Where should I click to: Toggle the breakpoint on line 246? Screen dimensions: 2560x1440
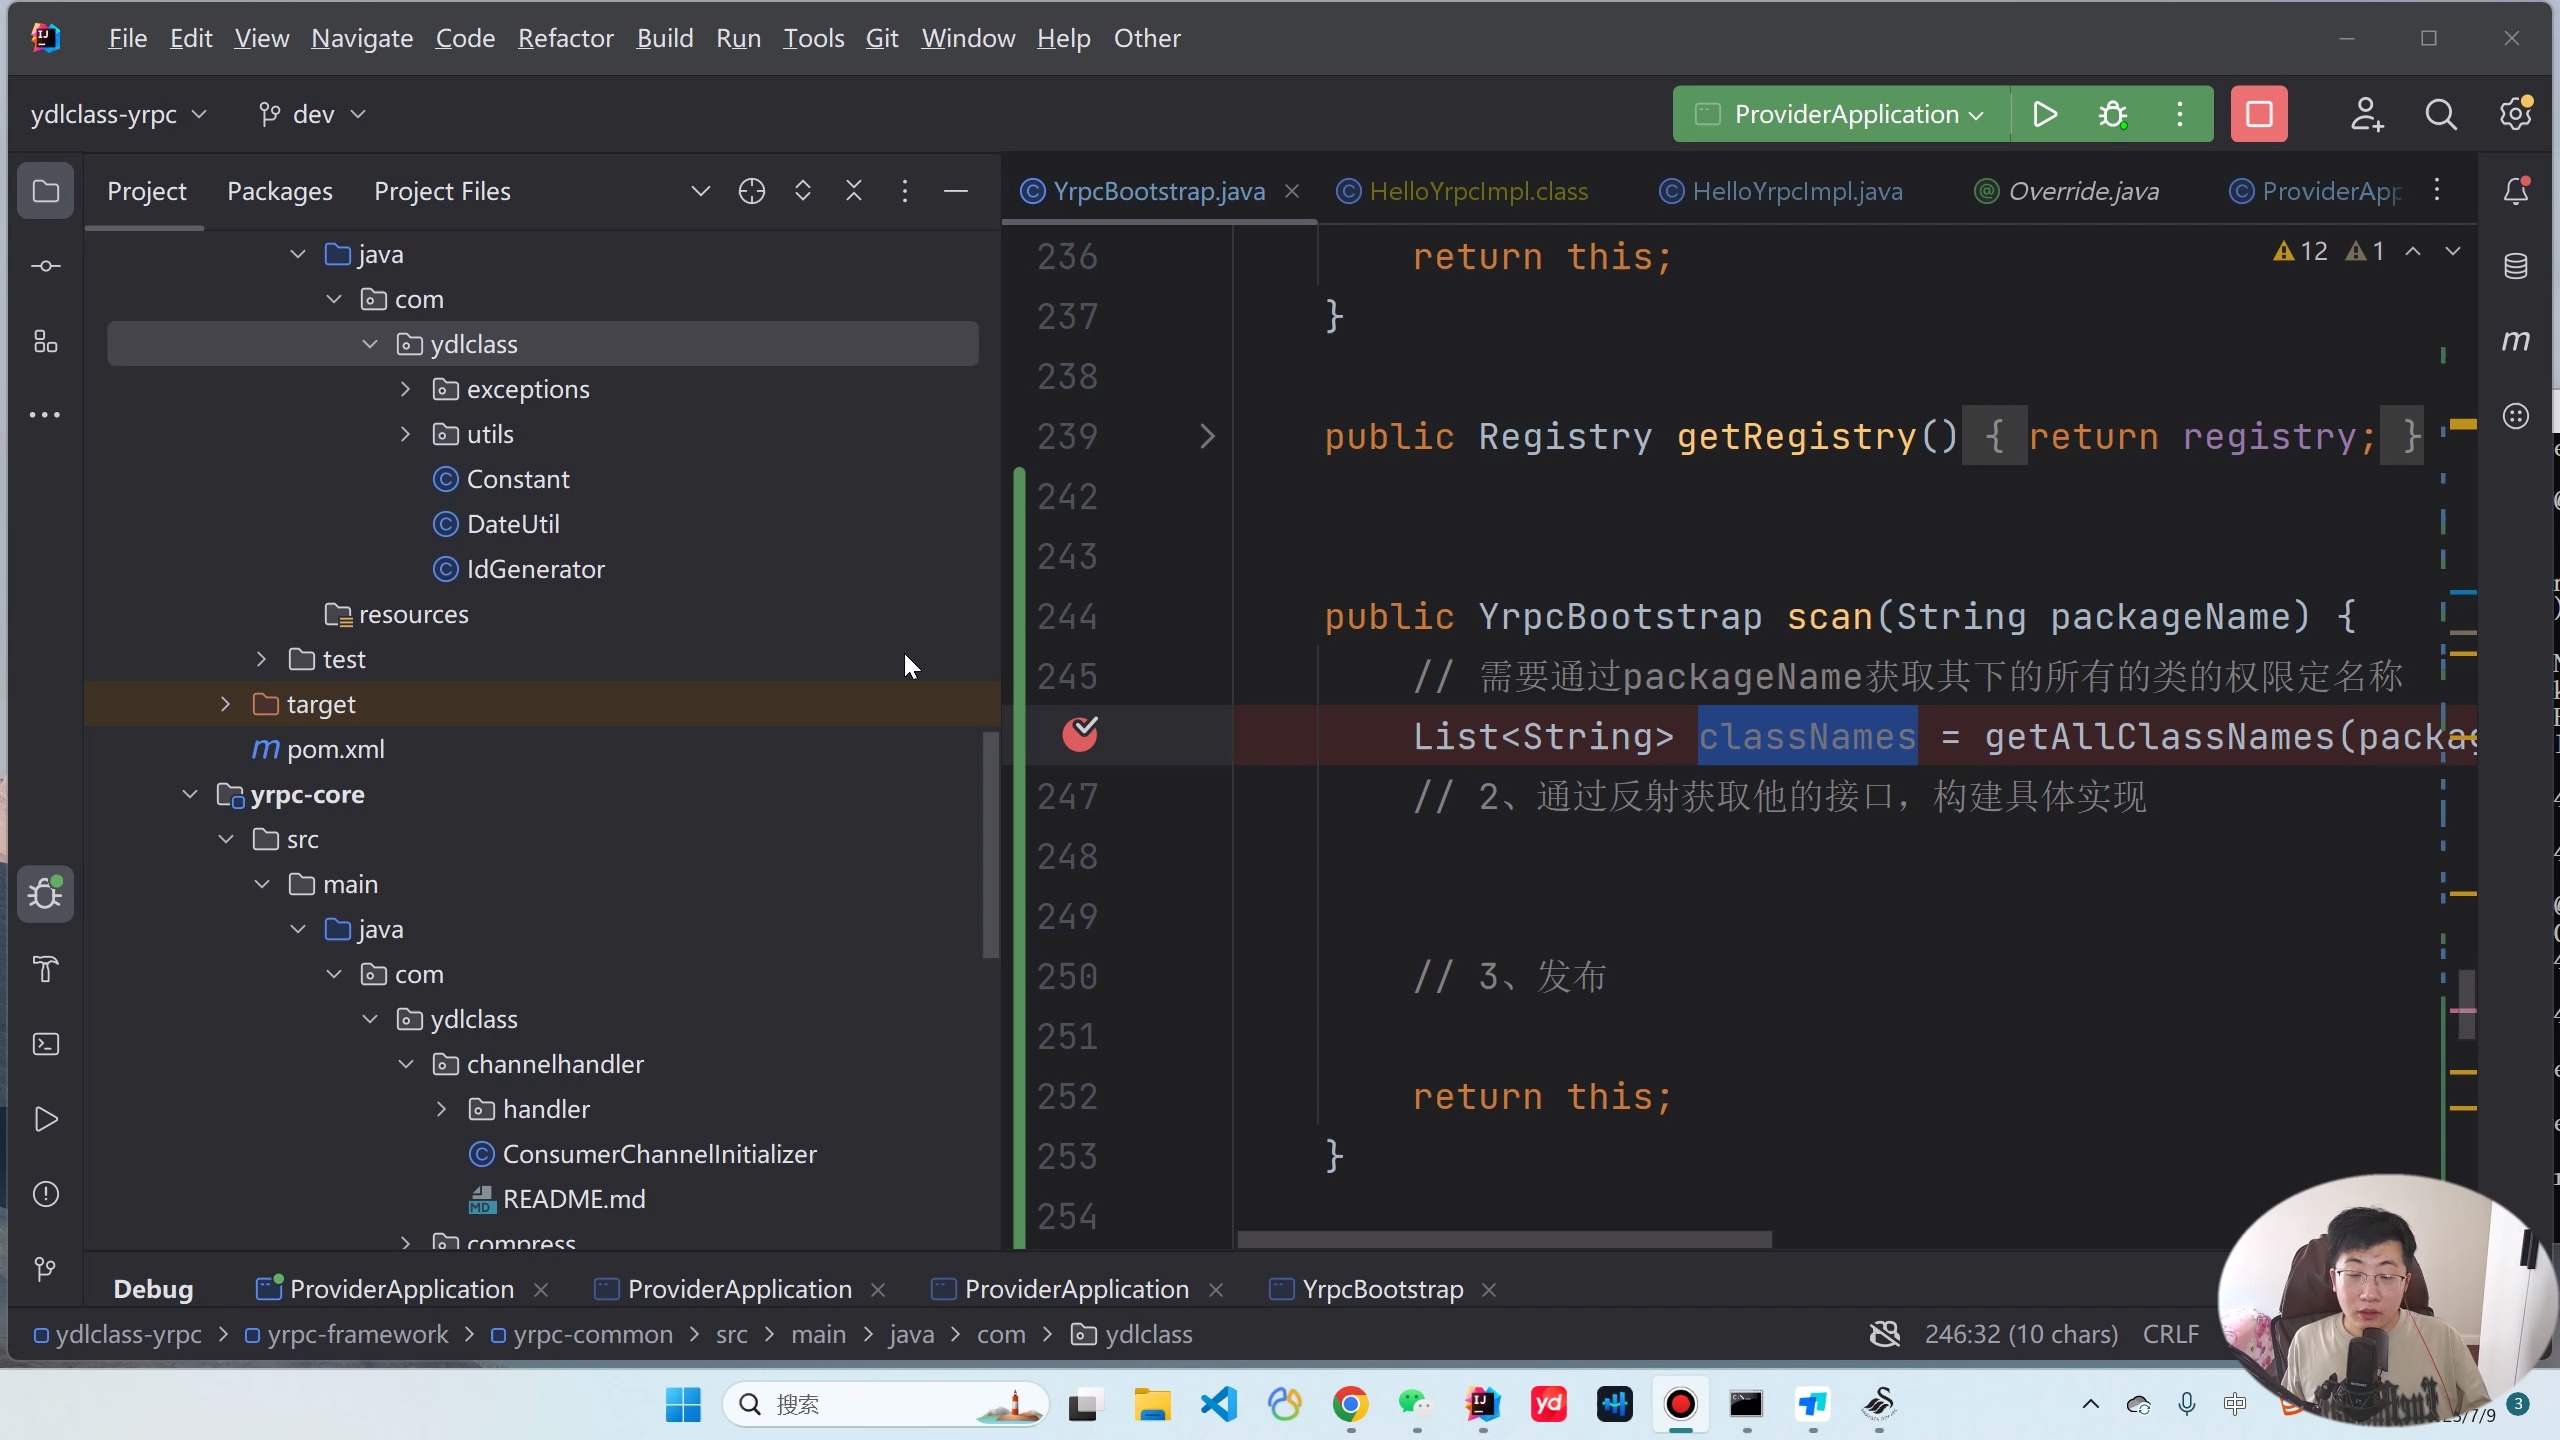tap(1080, 735)
